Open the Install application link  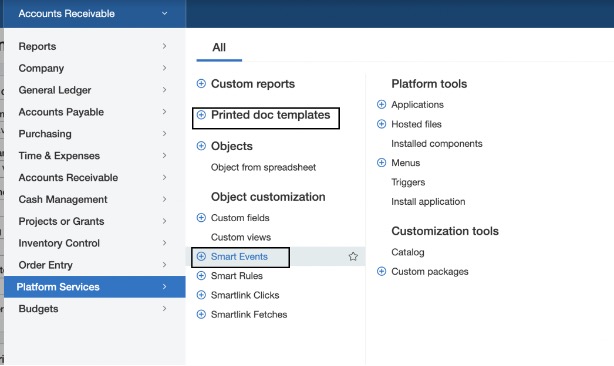[x=428, y=202]
